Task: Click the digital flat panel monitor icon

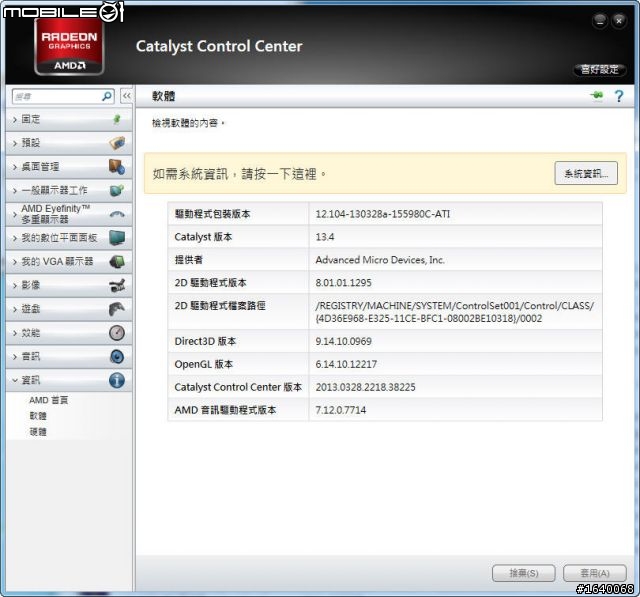Action: point(117,237)
